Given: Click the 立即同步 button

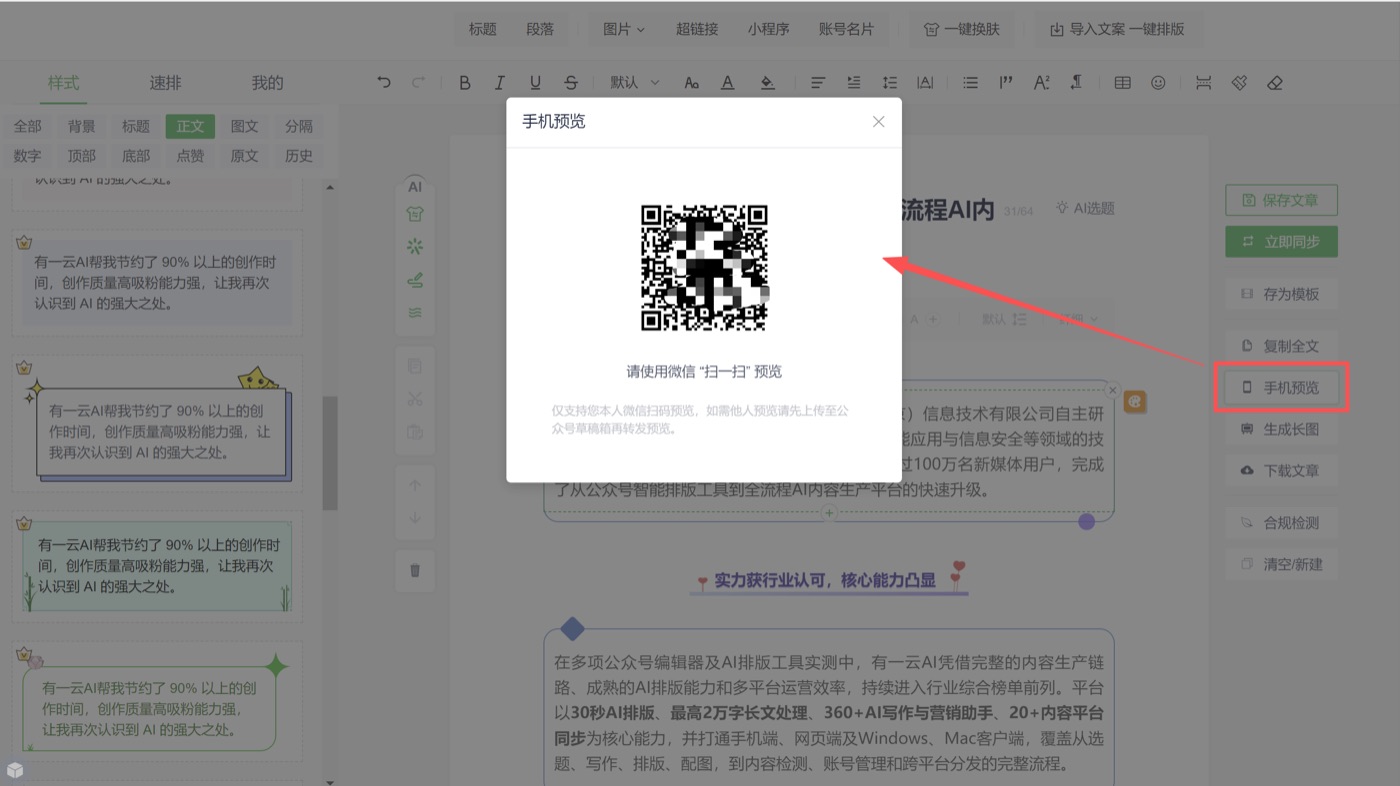Looking at the screenshot, I should (x=1281, y=242).
